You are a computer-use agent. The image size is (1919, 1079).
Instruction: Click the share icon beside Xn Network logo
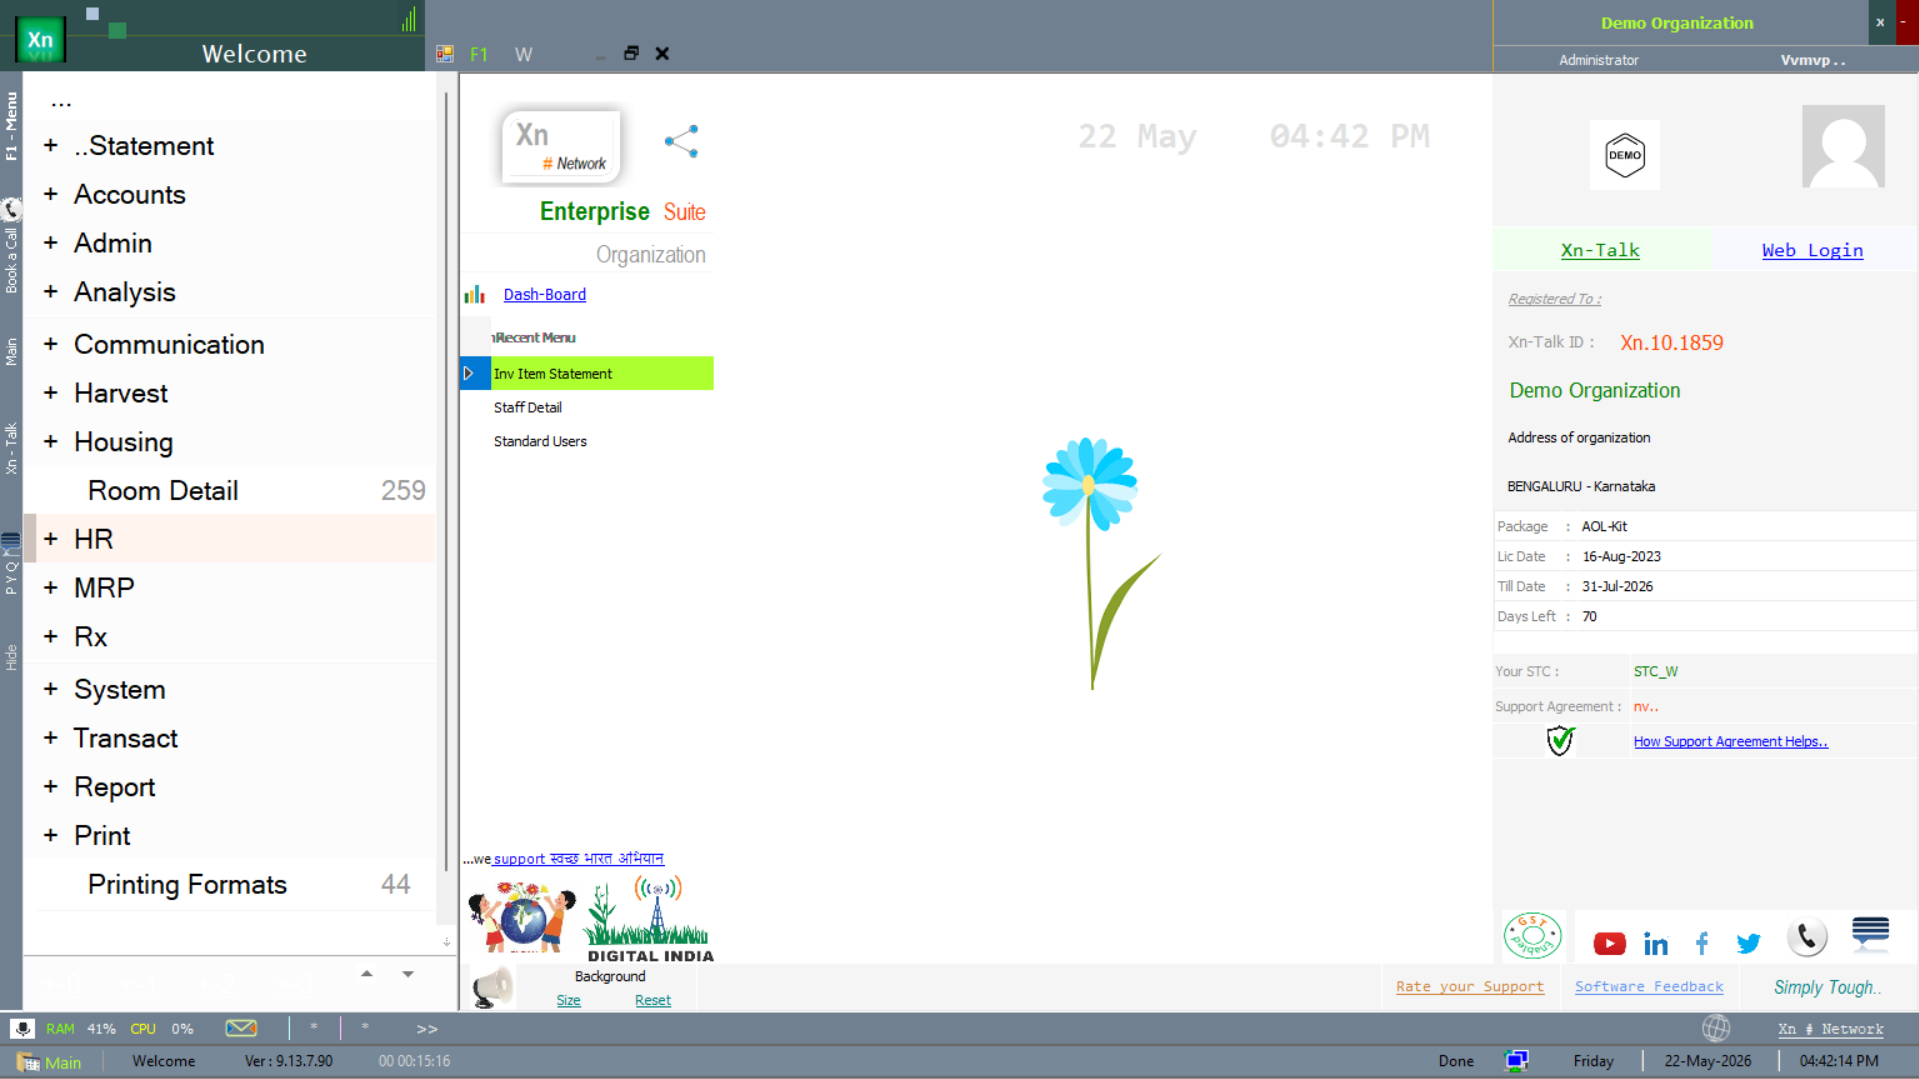coord(682,141)
